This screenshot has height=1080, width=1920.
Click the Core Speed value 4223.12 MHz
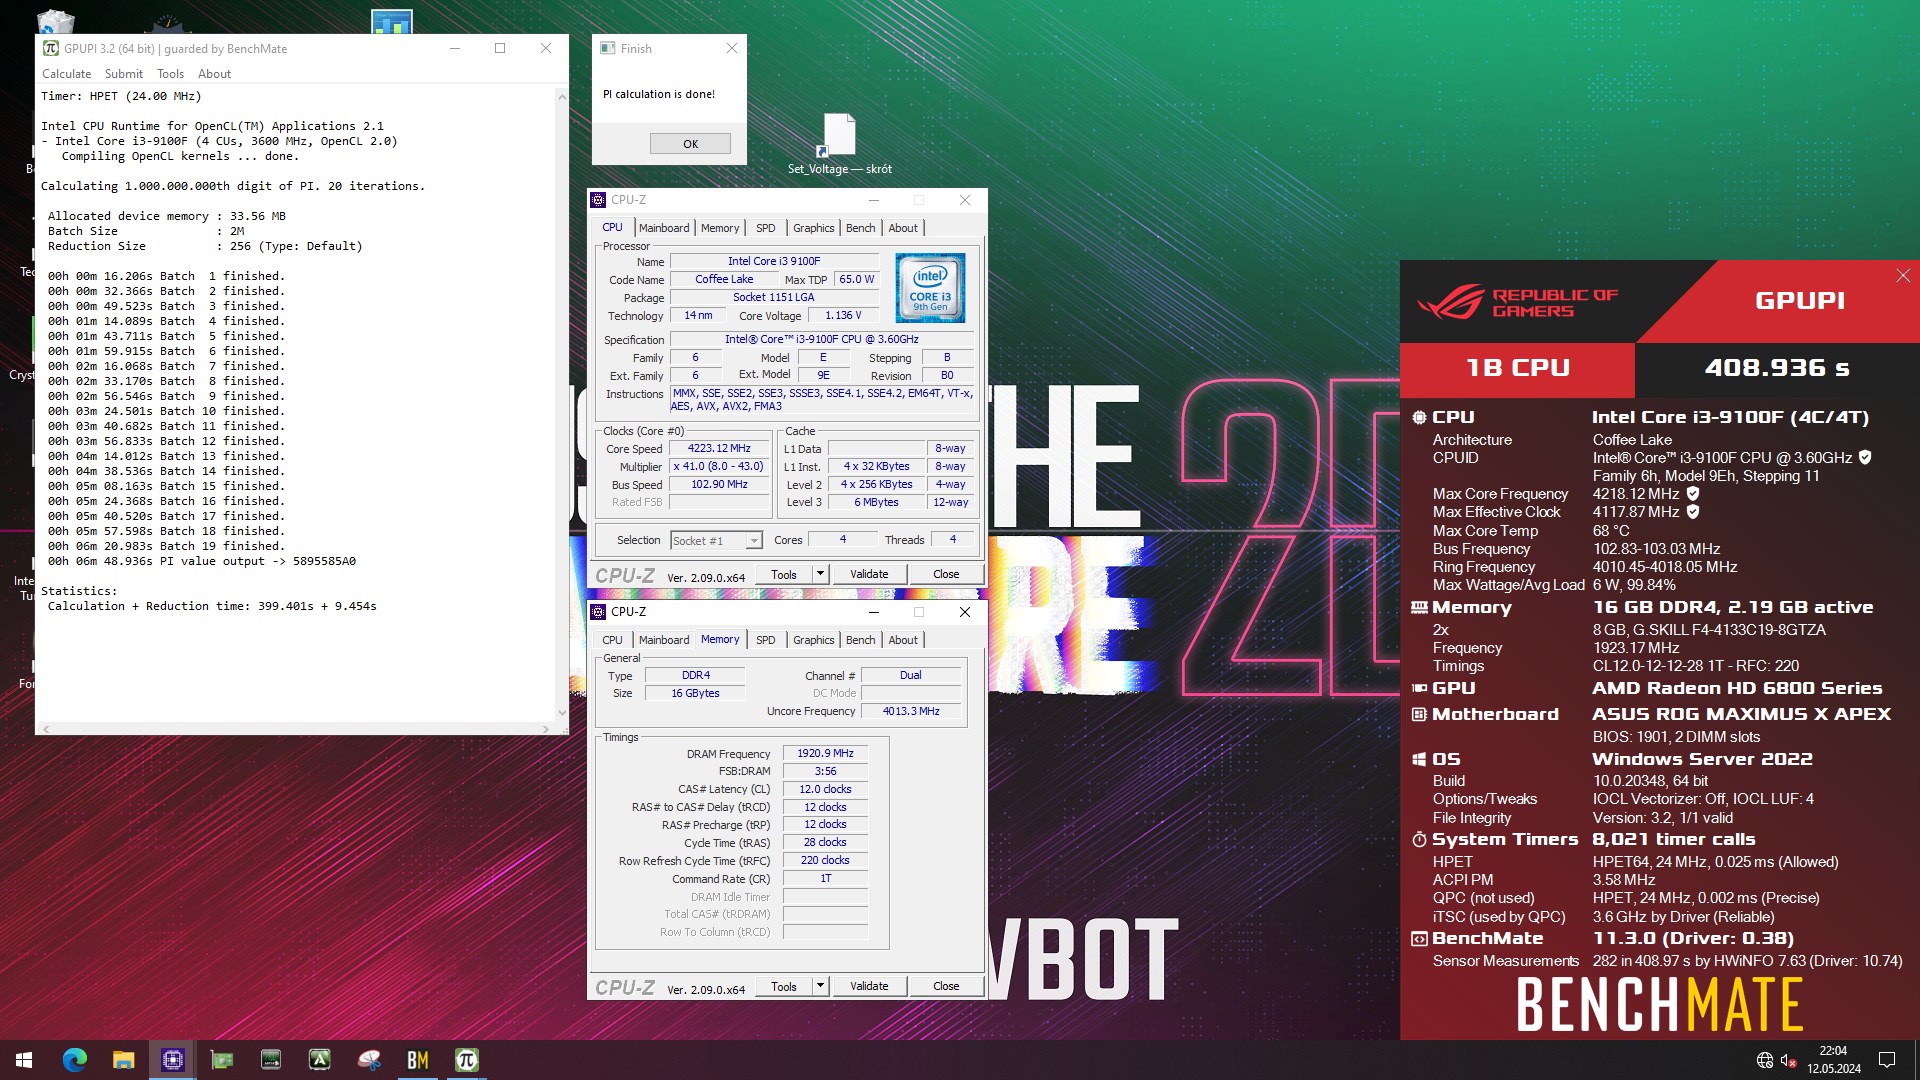(718, 449)
